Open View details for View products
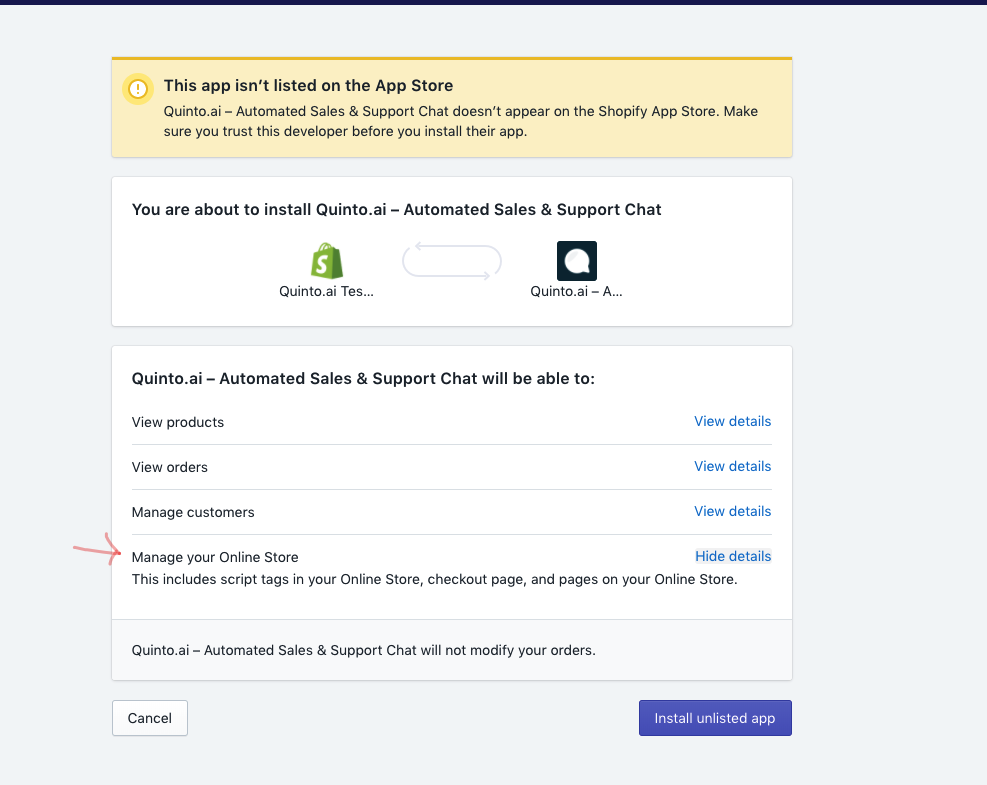The image size is (987, 785). coord(732,421)
